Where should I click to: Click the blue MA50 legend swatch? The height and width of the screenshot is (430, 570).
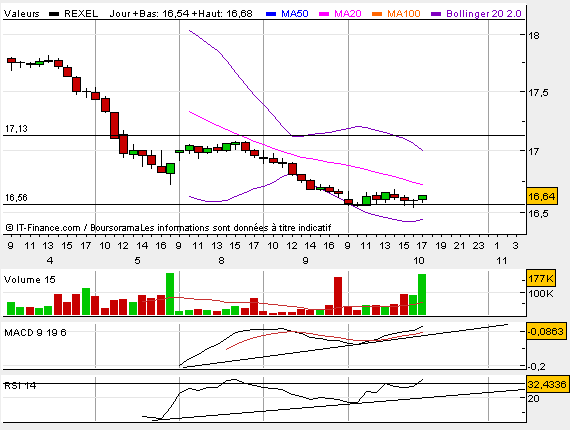(271, 14)
